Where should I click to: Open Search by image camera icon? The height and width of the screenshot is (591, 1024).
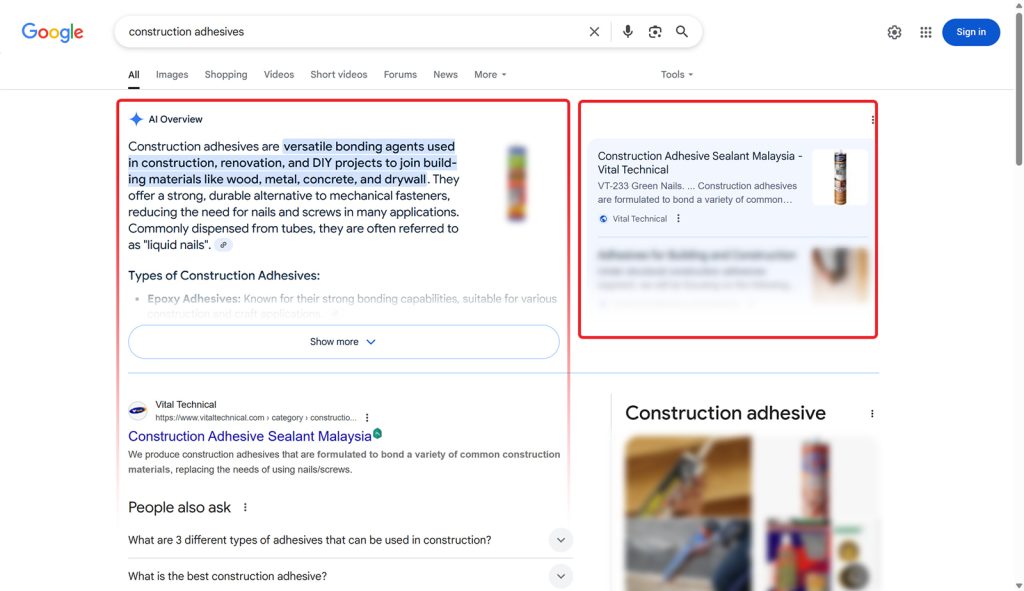pyautogui.click(x=654, y=31)
